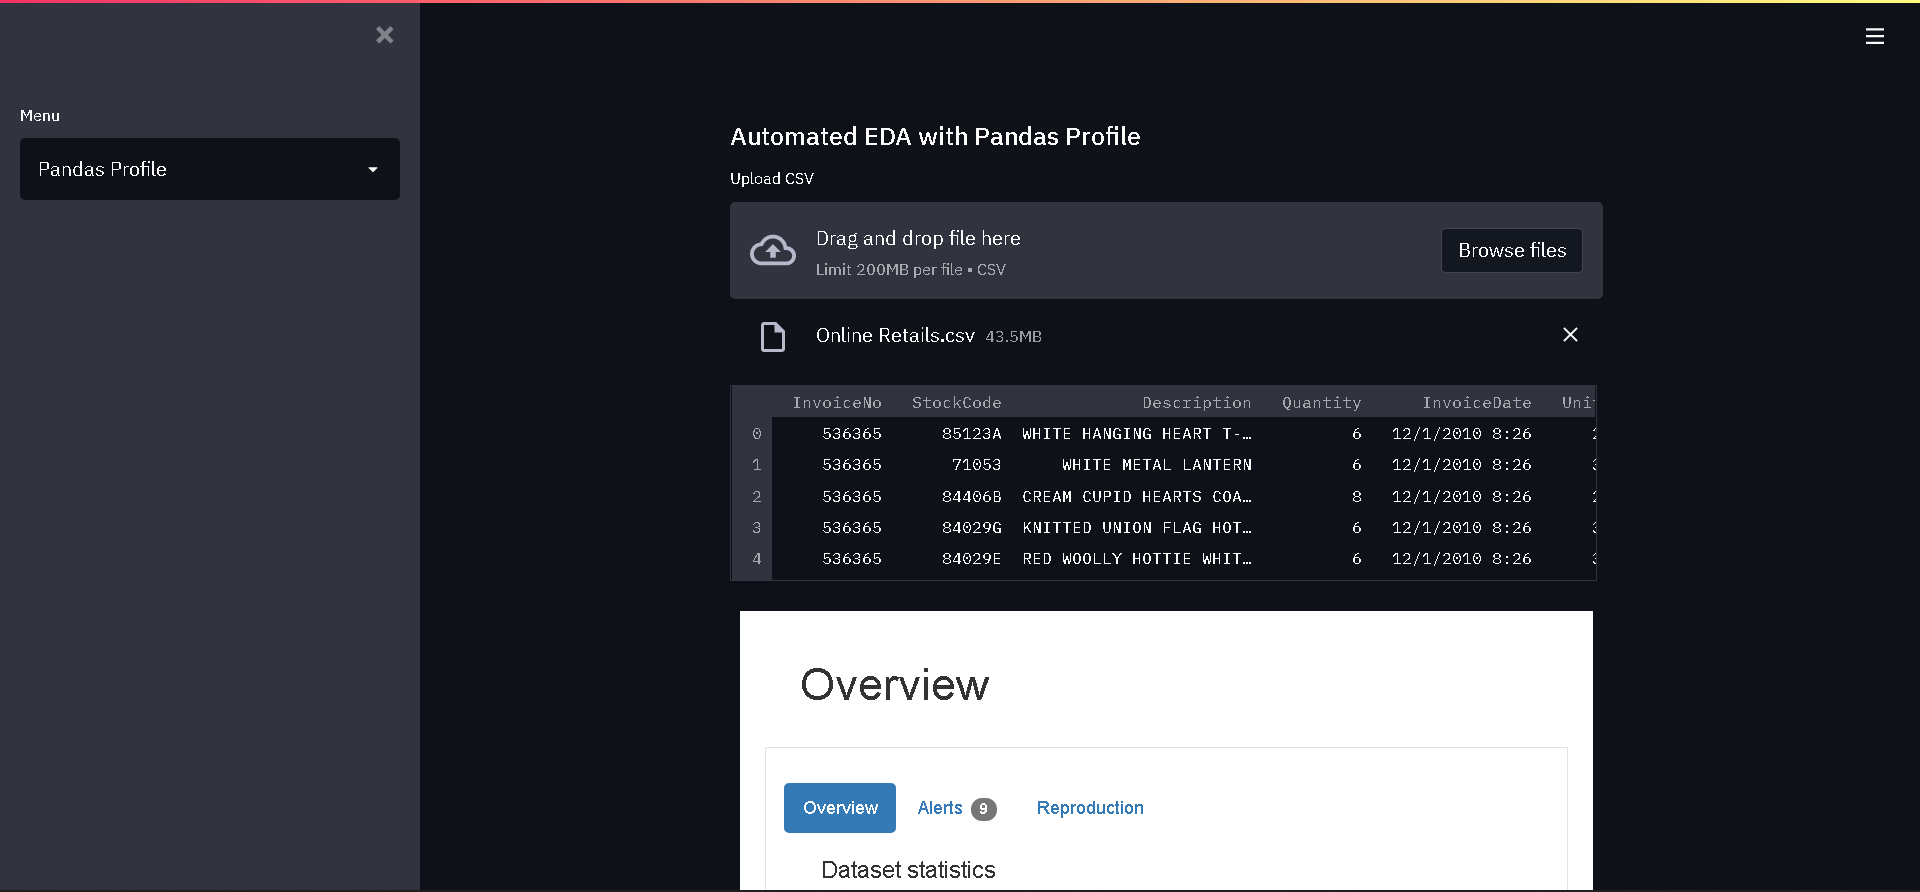Click the Upload CSV label
Screen dimensions: 1920x892
pos(772,179)
